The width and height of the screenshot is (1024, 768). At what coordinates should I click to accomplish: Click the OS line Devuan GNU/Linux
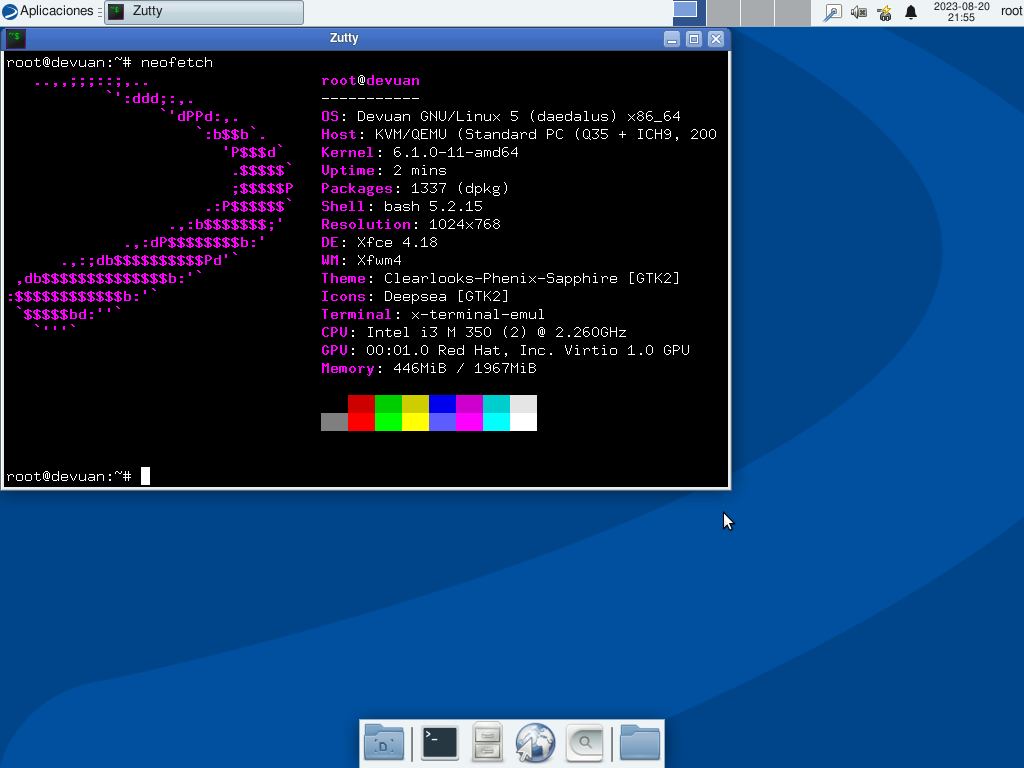point(501,116)
